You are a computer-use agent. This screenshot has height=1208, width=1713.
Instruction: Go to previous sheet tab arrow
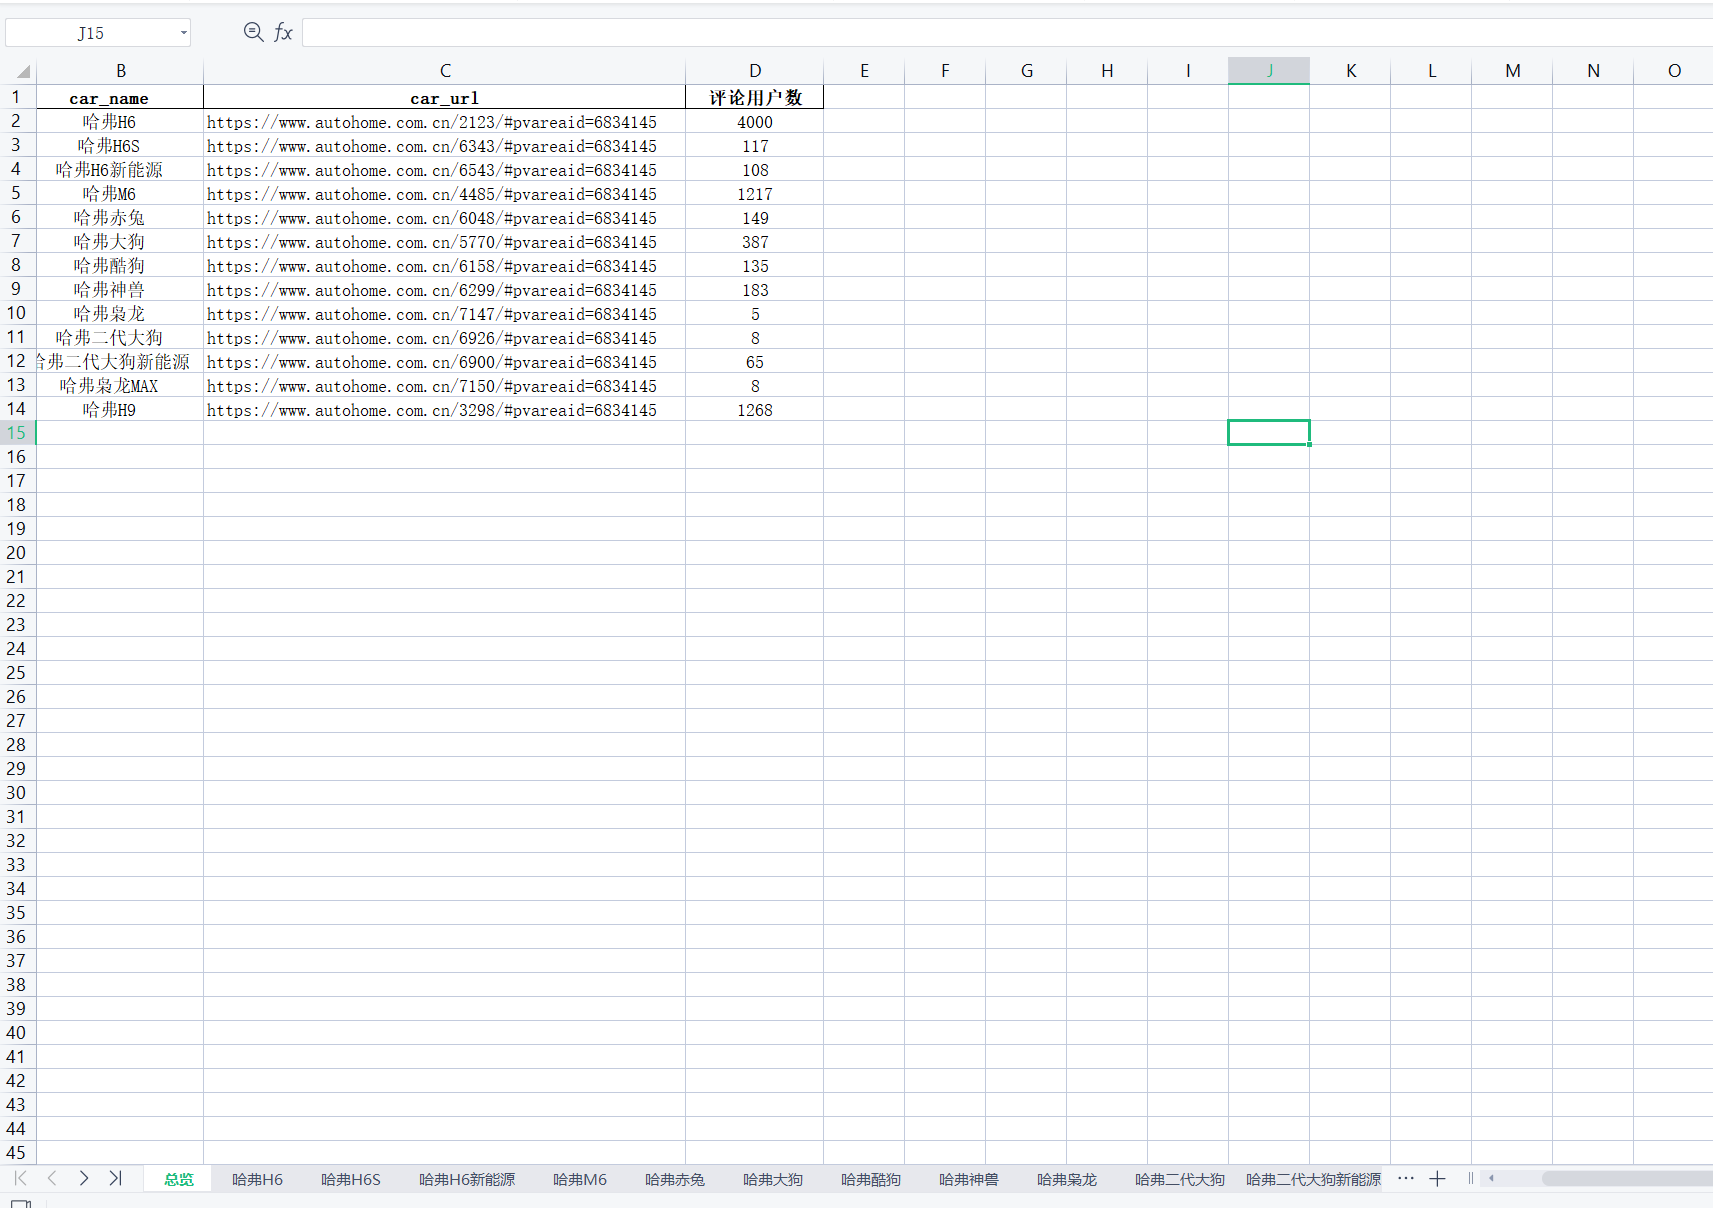(52, 1178)
